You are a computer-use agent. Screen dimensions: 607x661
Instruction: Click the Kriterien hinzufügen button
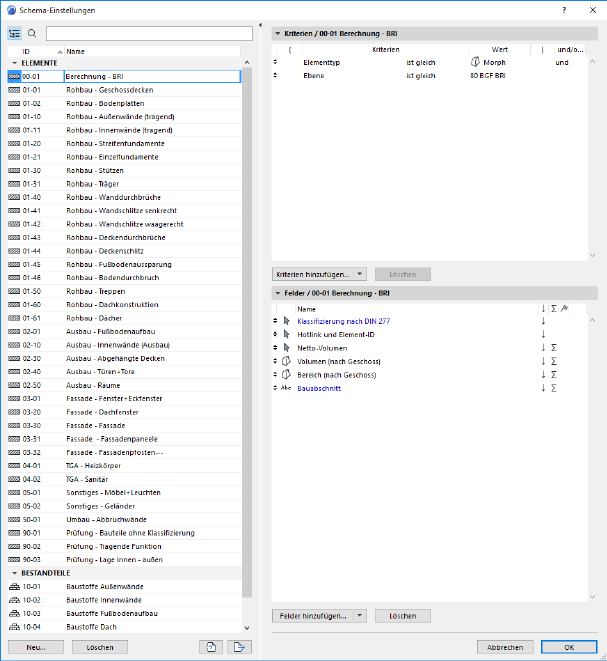click(313, 274)
